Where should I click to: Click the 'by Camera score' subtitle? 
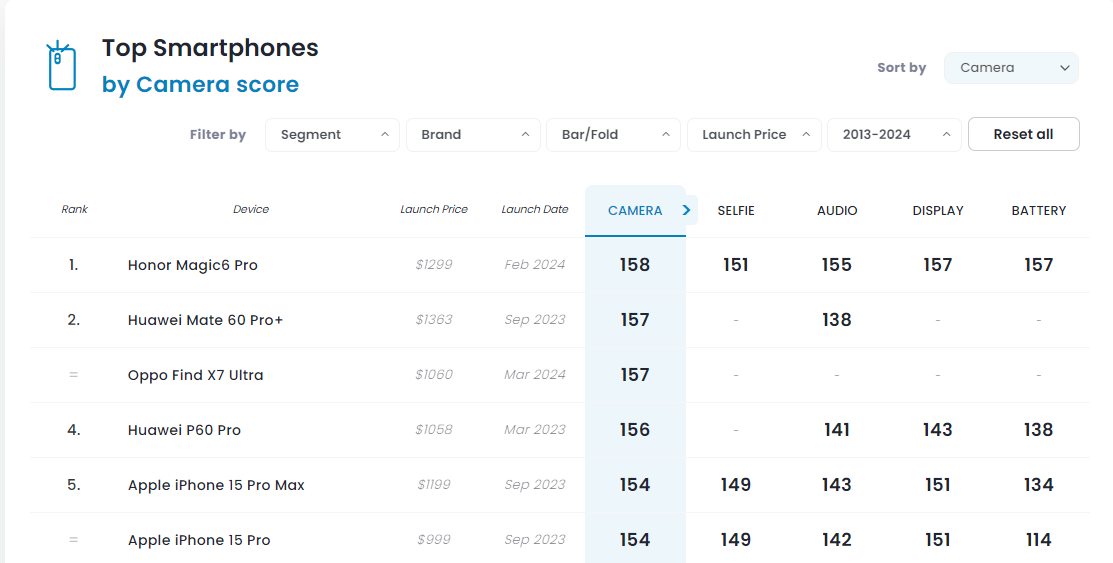[x=200, y=84]
